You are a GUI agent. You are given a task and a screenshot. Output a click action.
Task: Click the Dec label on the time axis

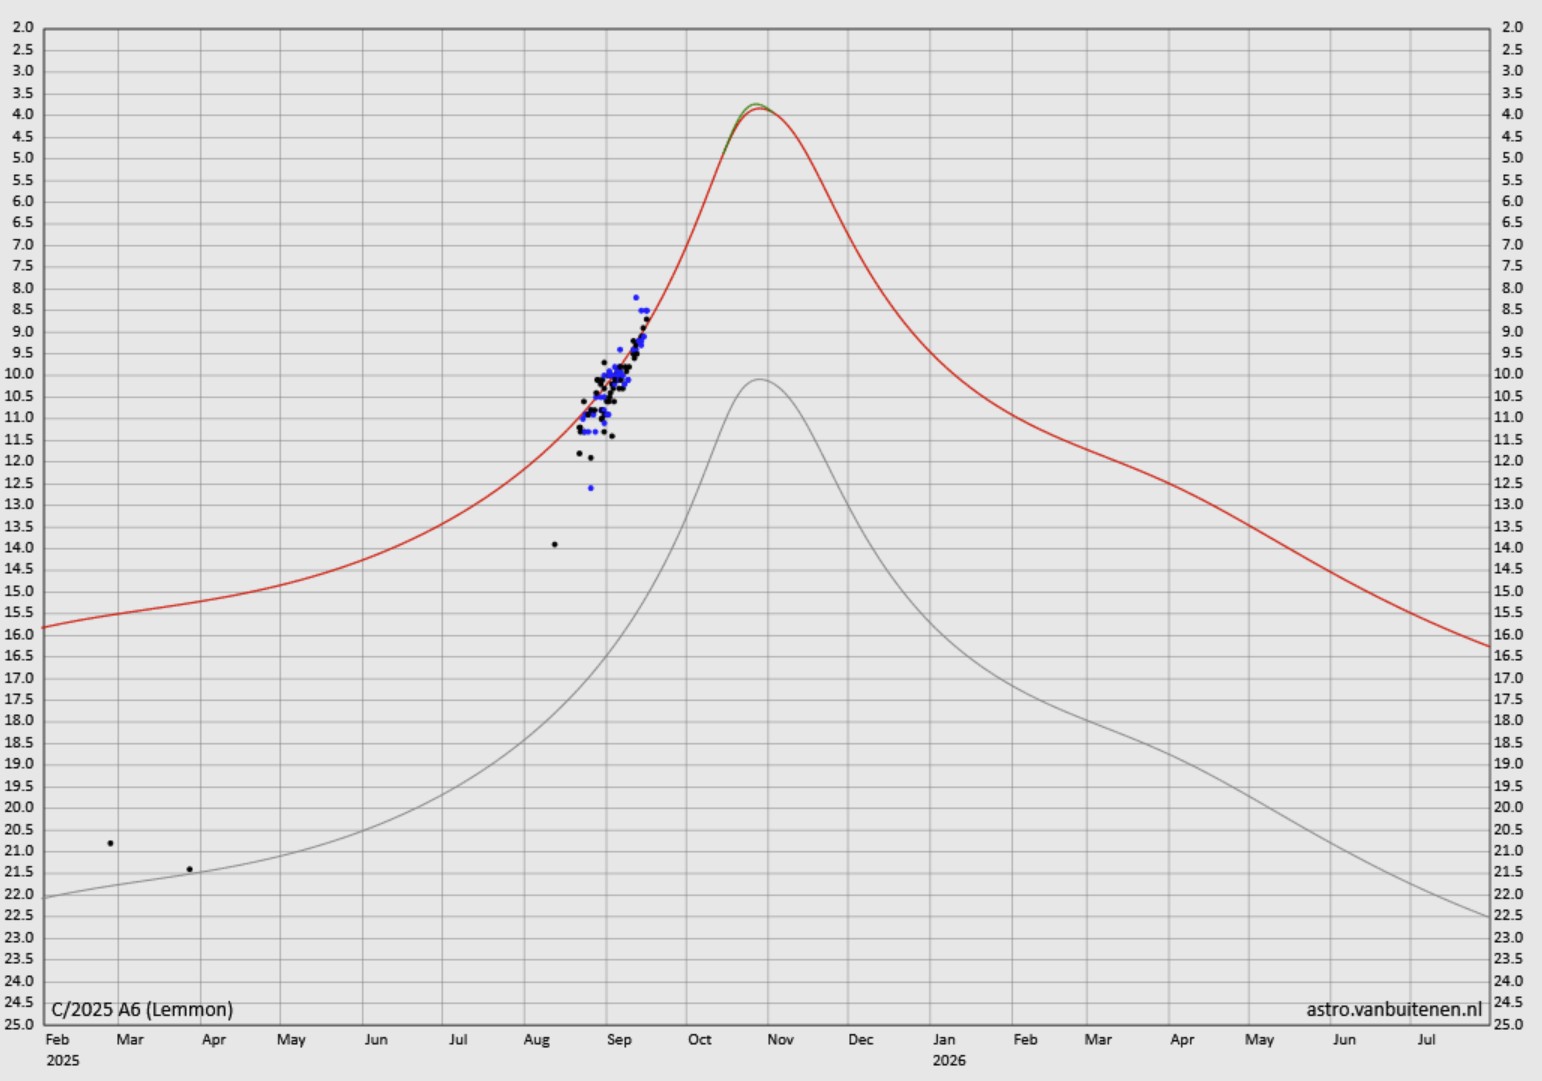pos(860,1040)
